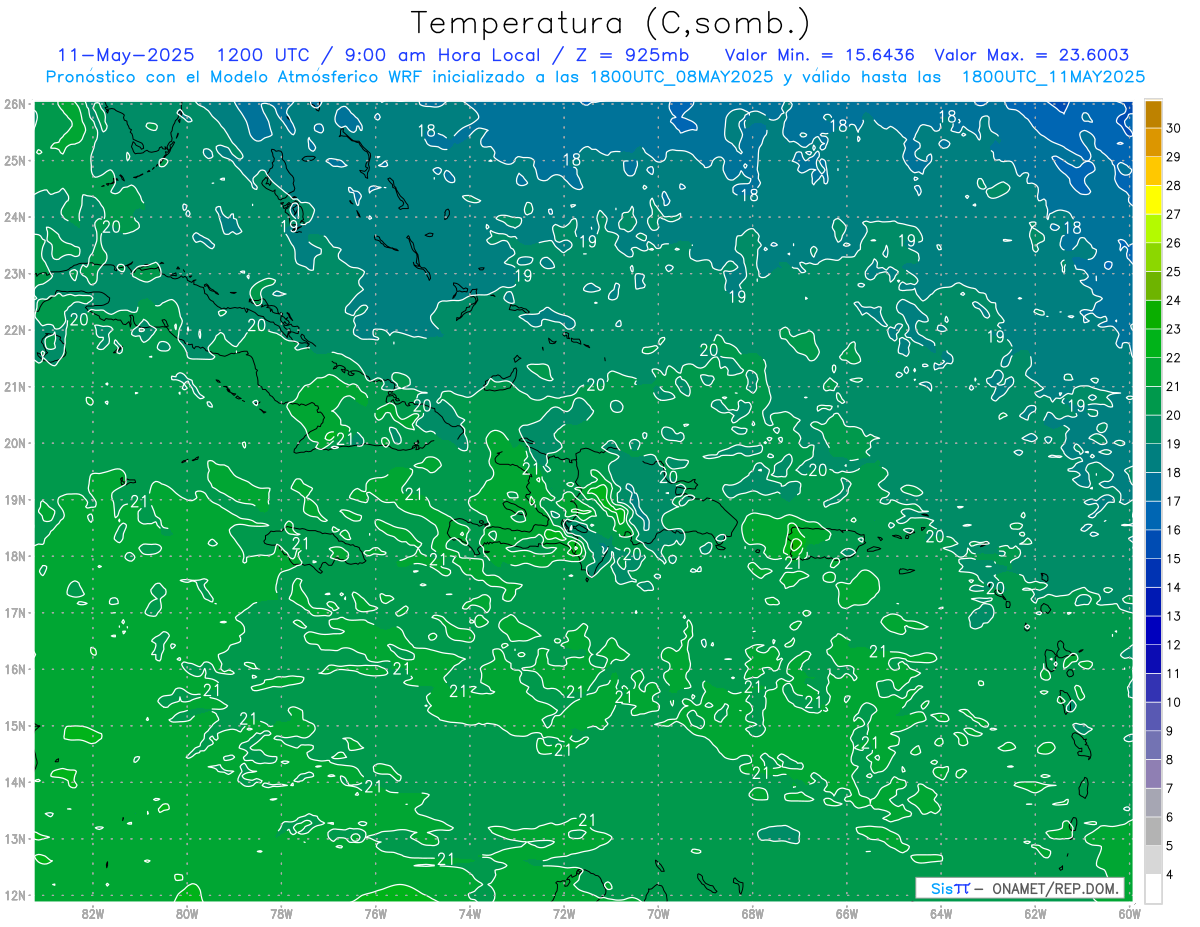Click the '68W' longitude label
Viewport: 1200px width, 927px height.
click(x=752, y=913)
